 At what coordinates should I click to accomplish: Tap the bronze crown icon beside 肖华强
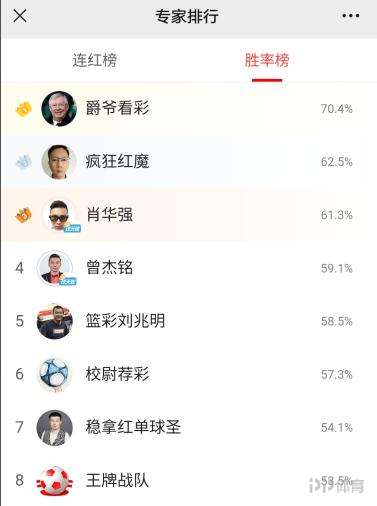pos(24,215)
